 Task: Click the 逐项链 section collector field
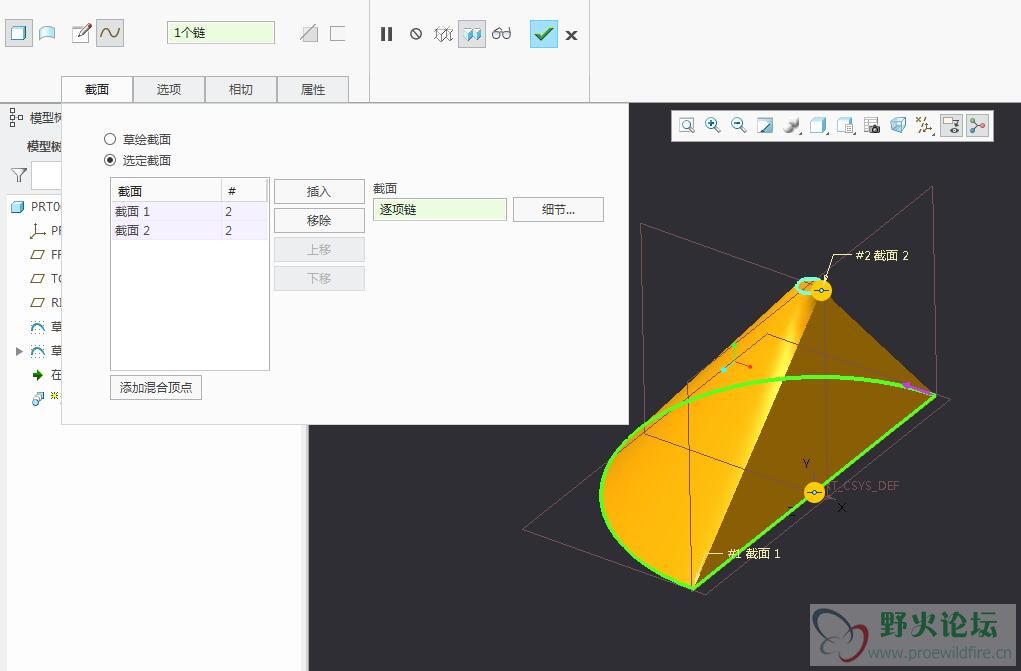440,209
